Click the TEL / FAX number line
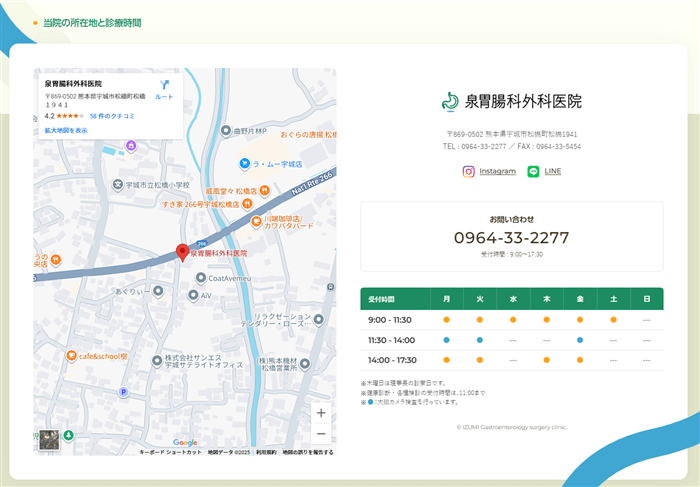Screen dimensions: 700x487 point(512,146)
